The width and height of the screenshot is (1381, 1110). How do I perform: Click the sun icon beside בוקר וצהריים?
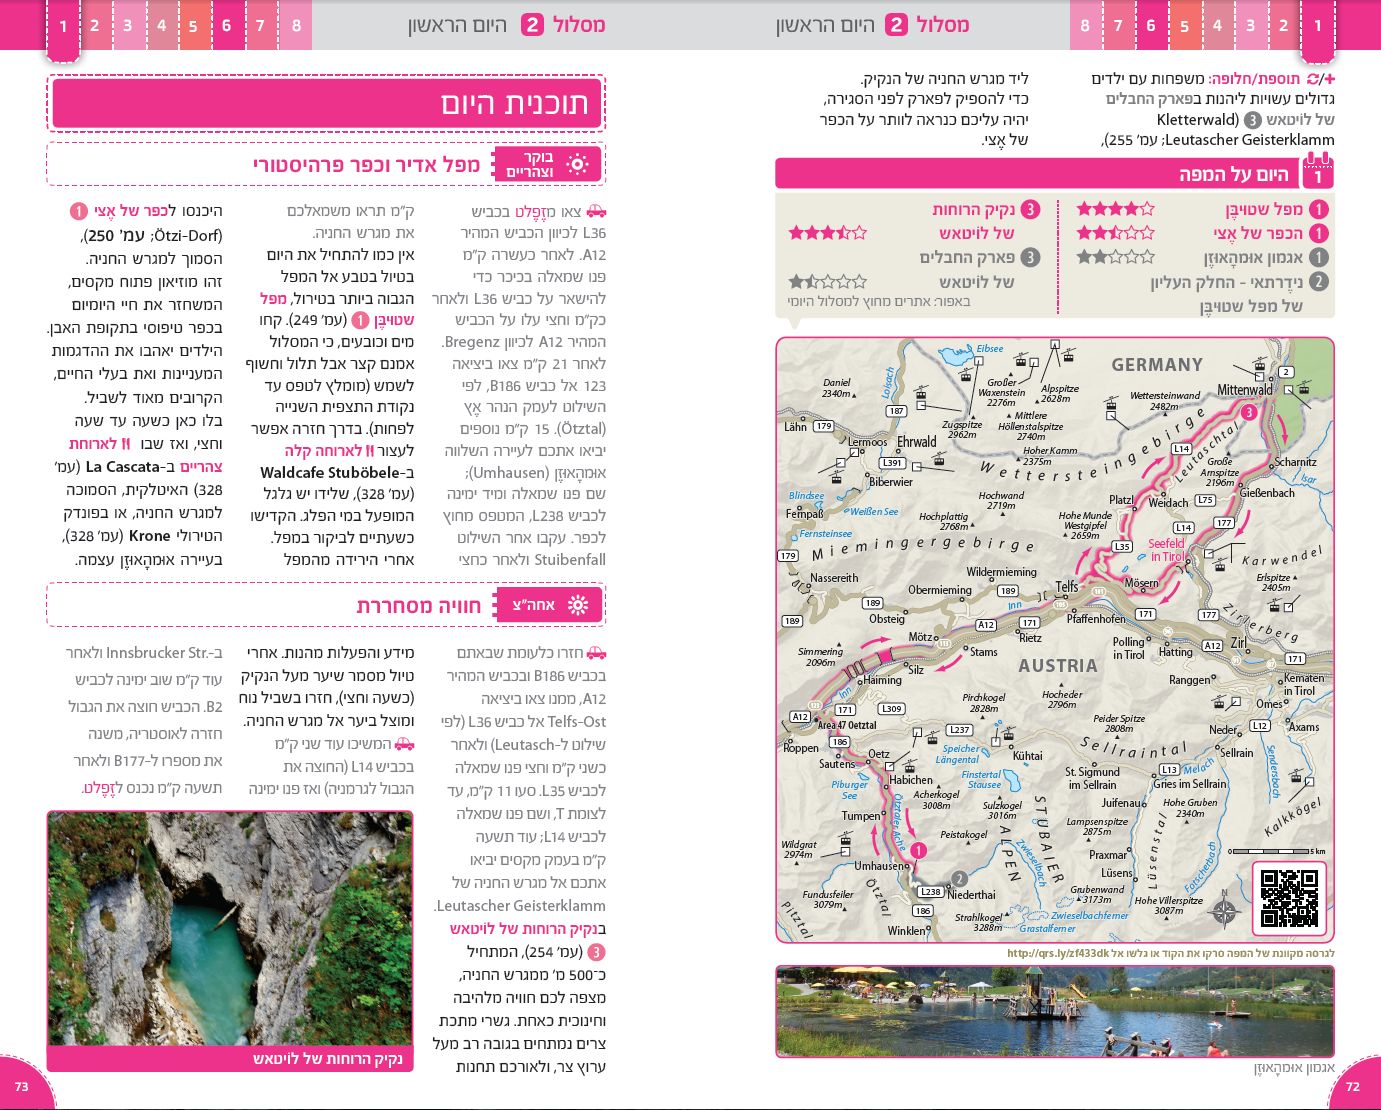tap(577, 164)
